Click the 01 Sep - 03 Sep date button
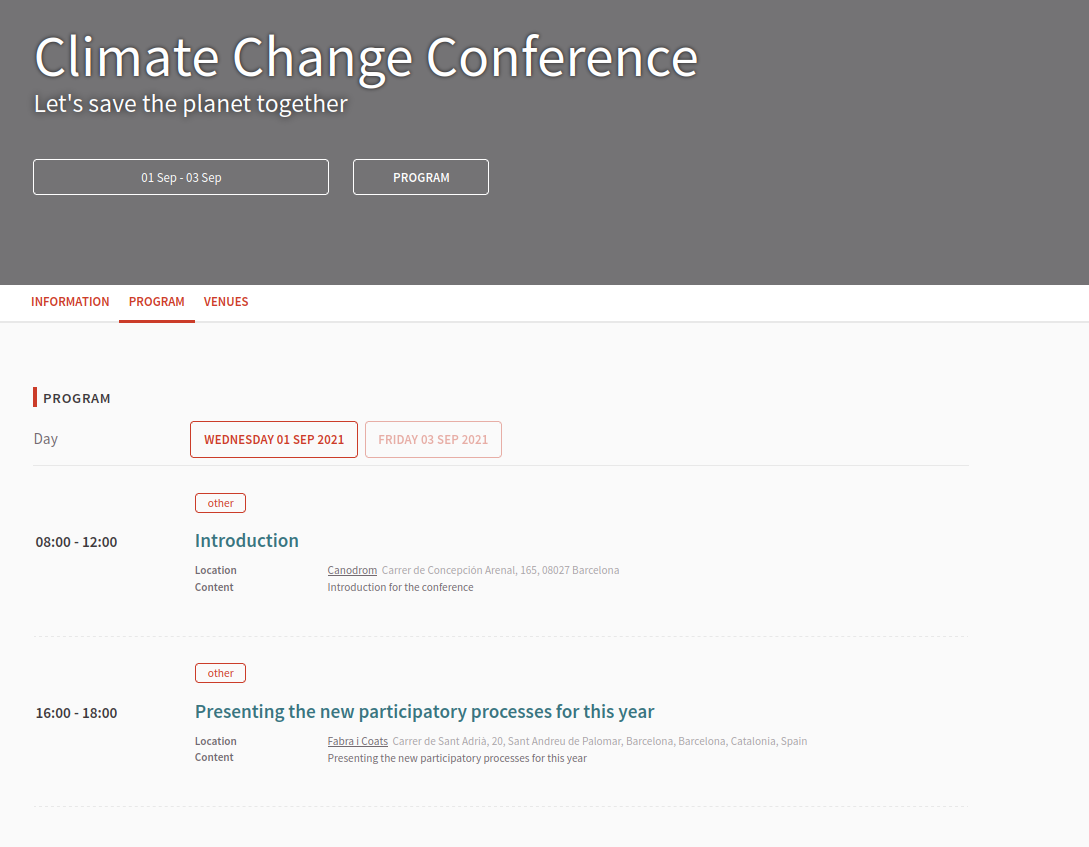 (x=181, y=177)
